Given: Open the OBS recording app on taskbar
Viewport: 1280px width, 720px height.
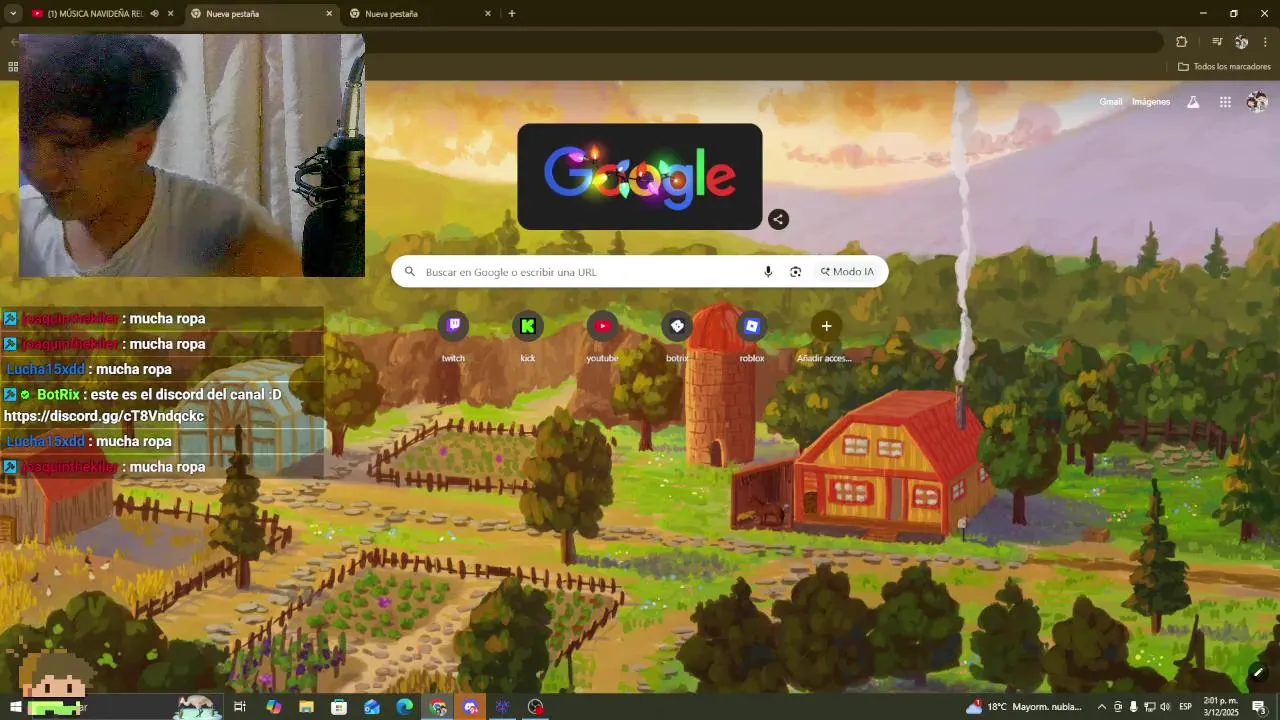Looking at the screenshot, I should 536,707.
